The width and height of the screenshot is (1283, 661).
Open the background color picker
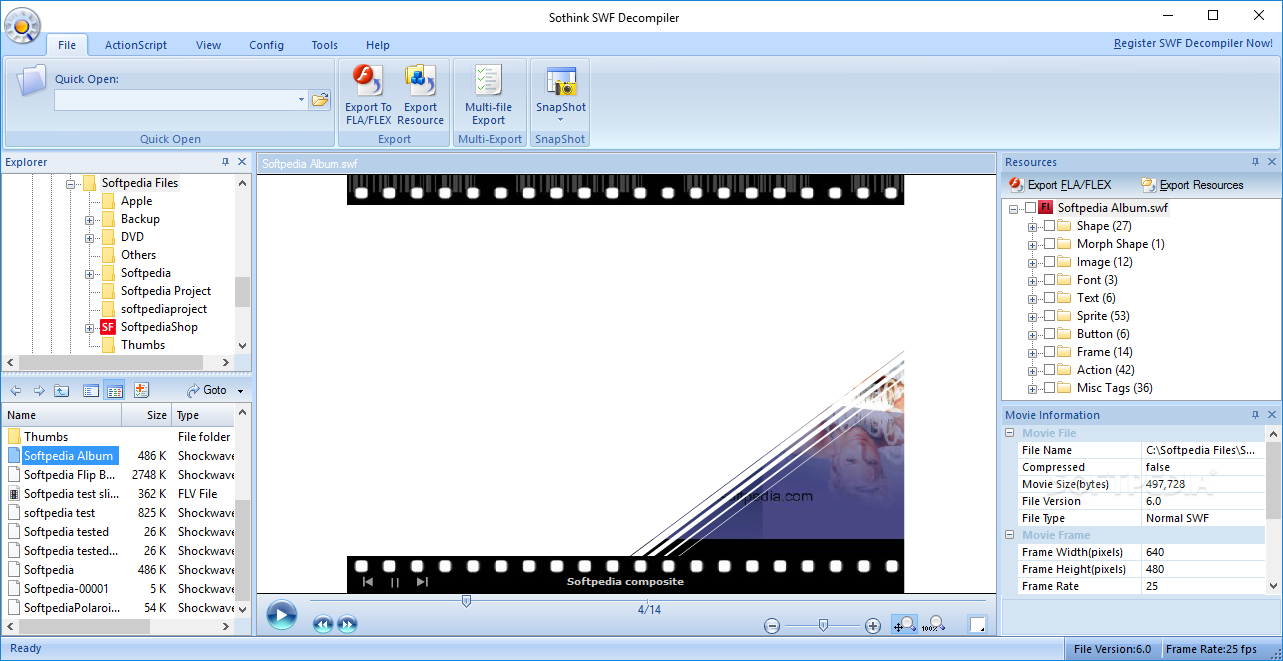977,625
